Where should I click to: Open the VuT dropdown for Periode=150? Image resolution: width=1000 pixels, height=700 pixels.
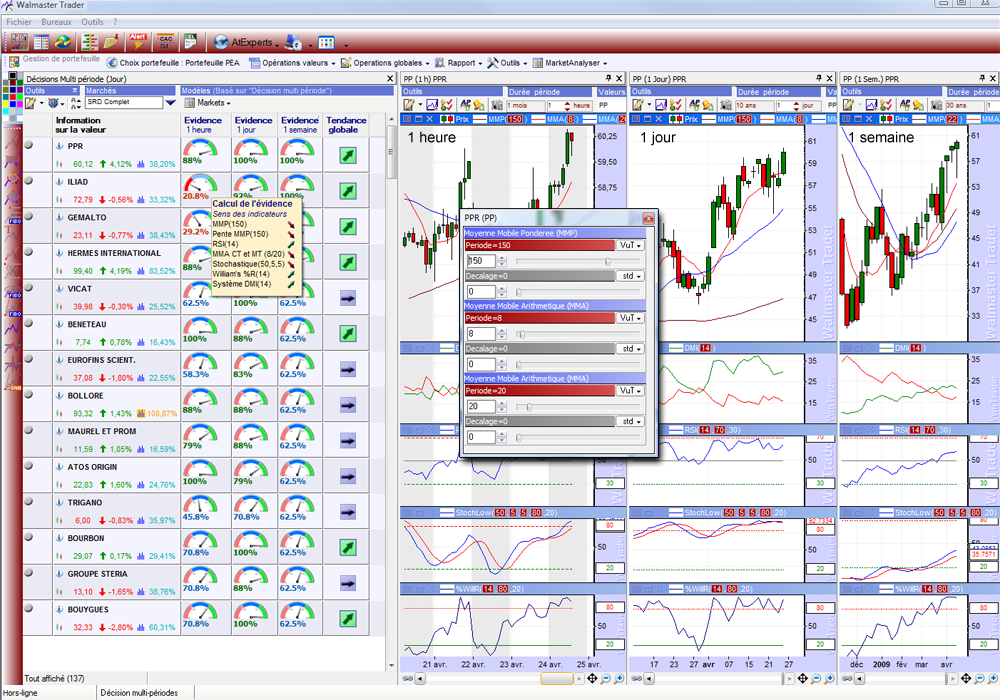(x=630, y=245)
